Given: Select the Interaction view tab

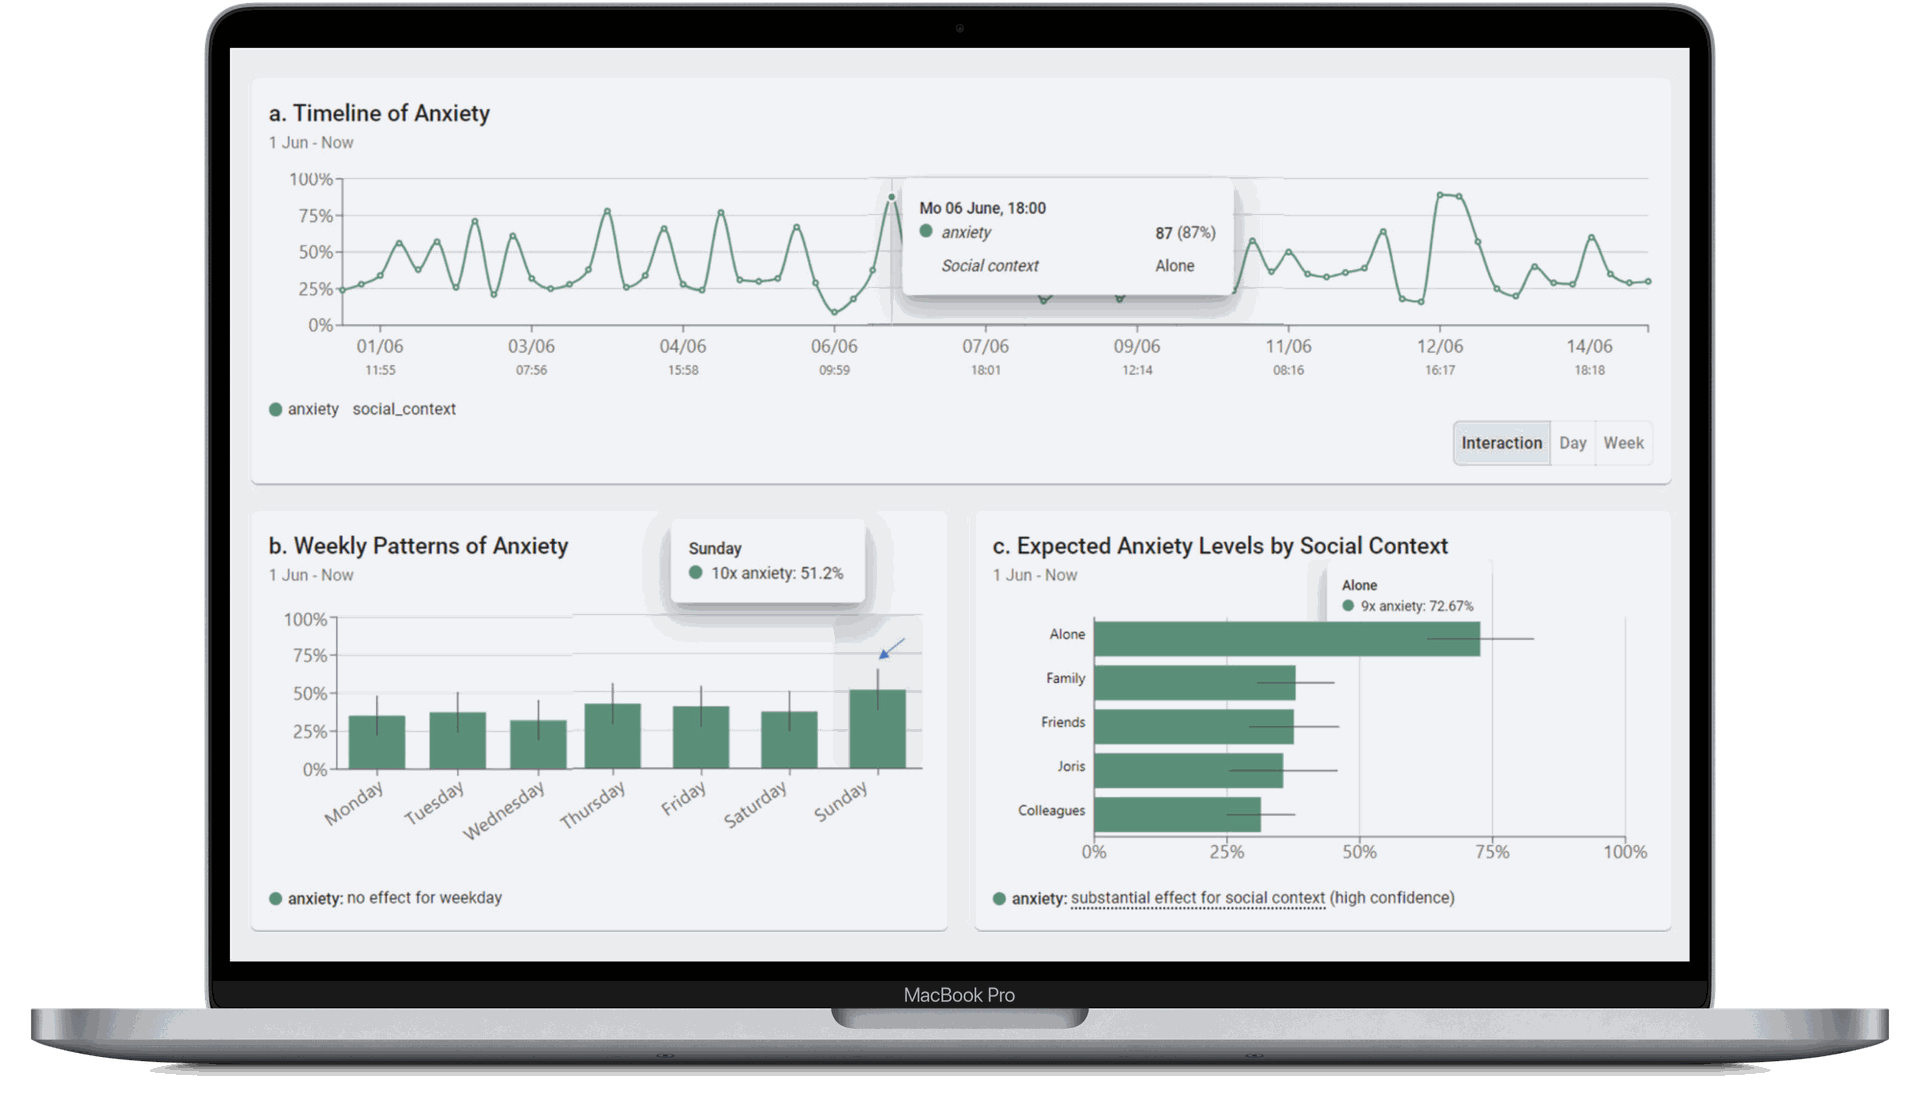Looking at the screenshot, I should tap(1501, 443).
